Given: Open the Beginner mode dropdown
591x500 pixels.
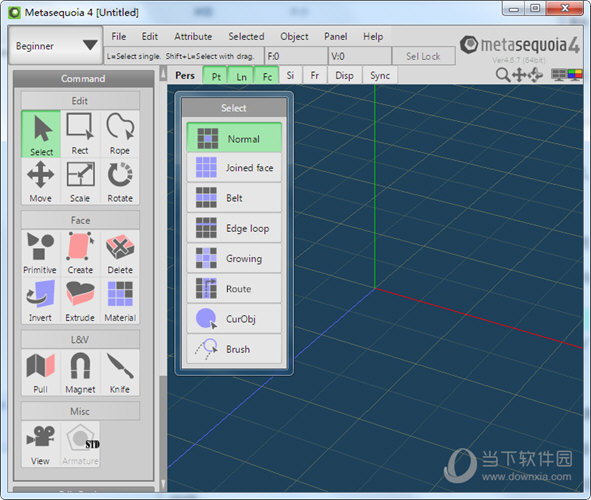Looking at the screenshot, I should pyautogui.click(x=55, y=46).
